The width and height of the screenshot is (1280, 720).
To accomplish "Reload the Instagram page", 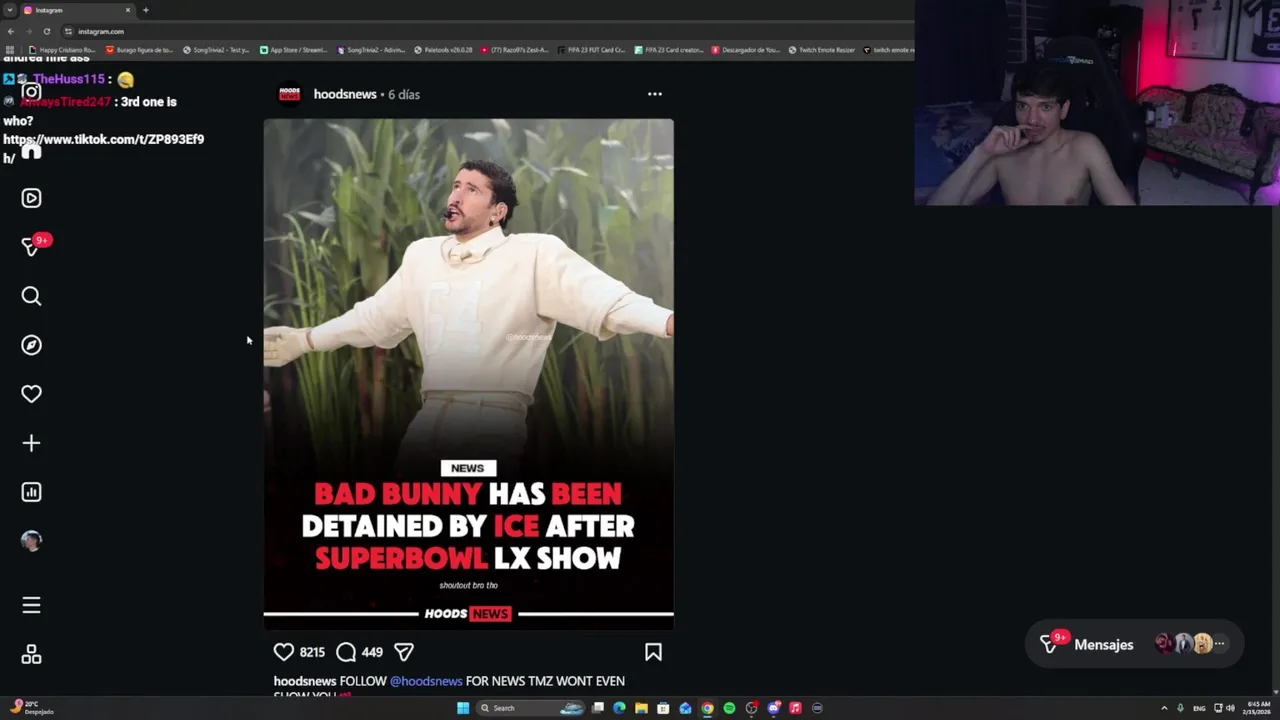I will (46, 31).
